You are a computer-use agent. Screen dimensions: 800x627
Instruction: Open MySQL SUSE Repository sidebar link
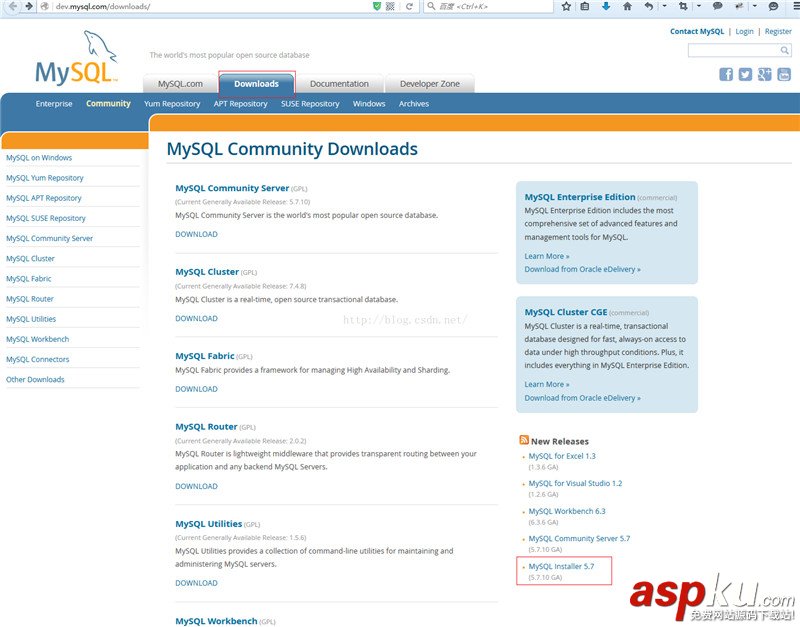point(45,218)
